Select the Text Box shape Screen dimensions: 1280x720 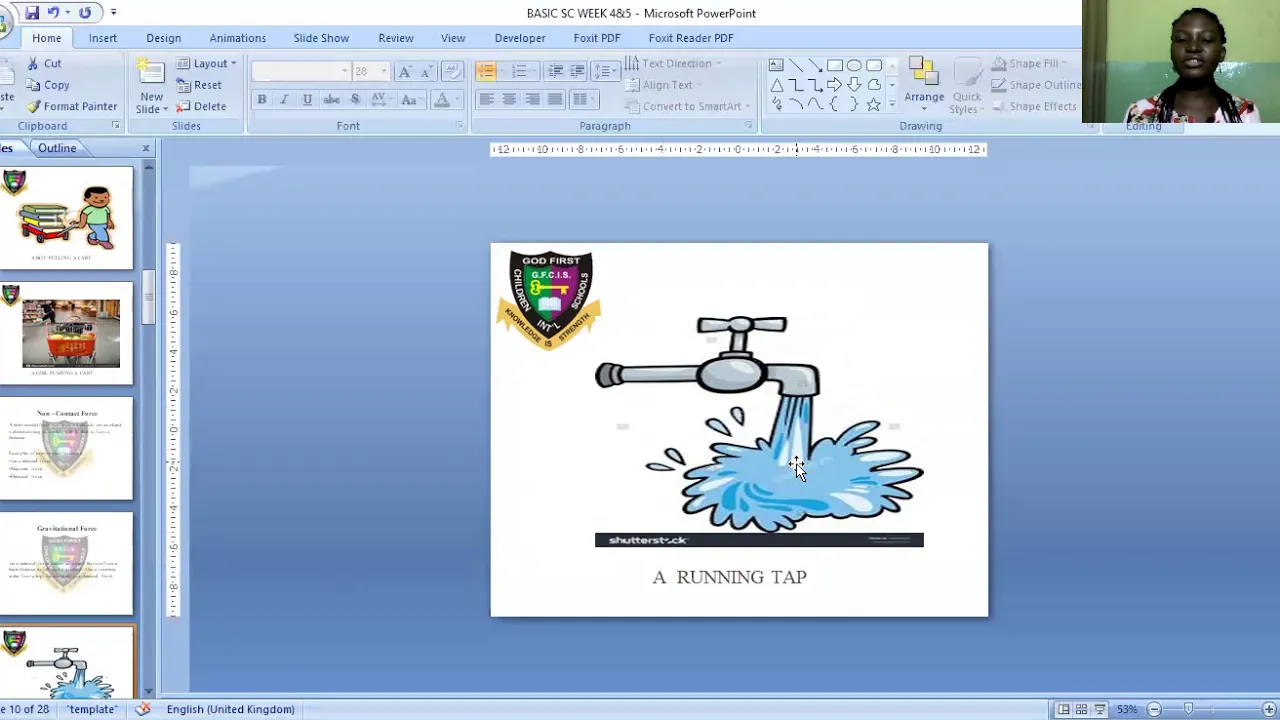coord(776,66)
